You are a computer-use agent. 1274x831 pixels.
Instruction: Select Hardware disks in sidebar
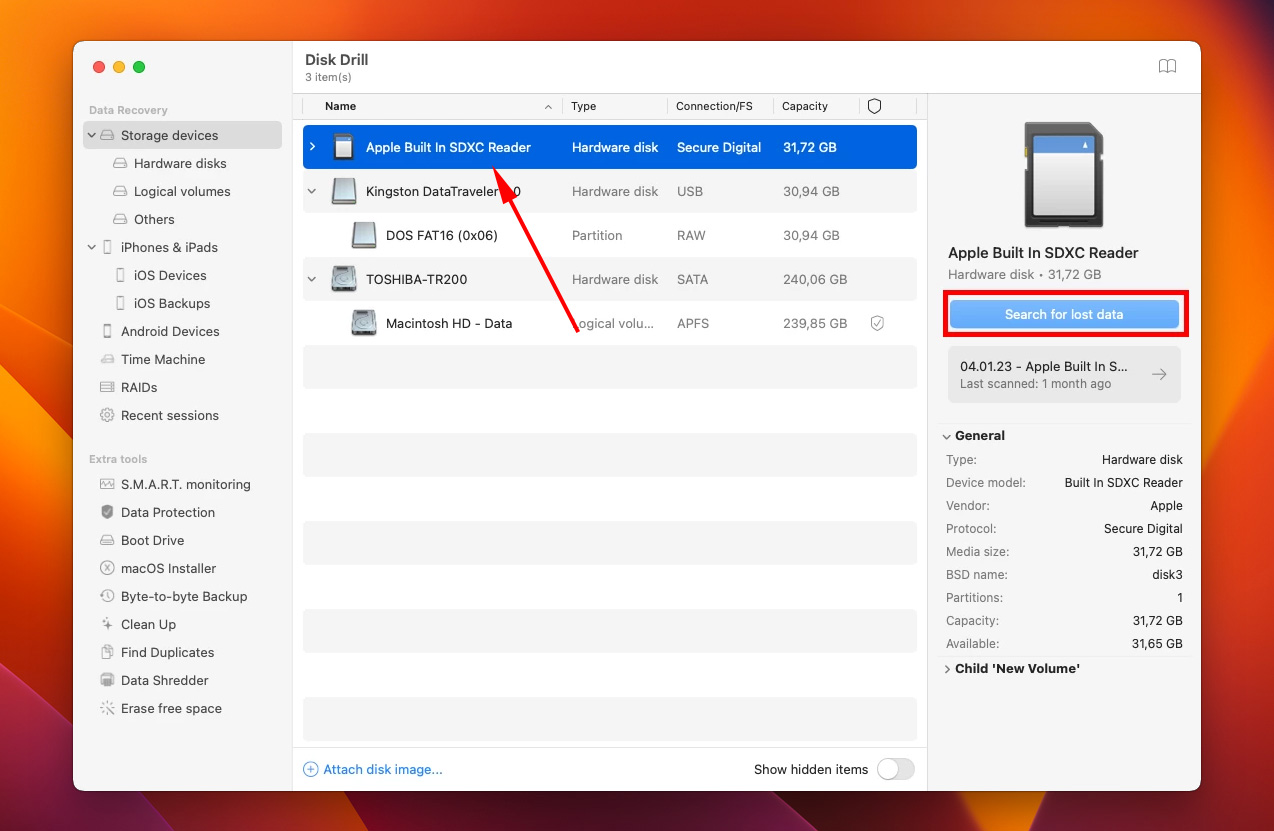point(180,163)
